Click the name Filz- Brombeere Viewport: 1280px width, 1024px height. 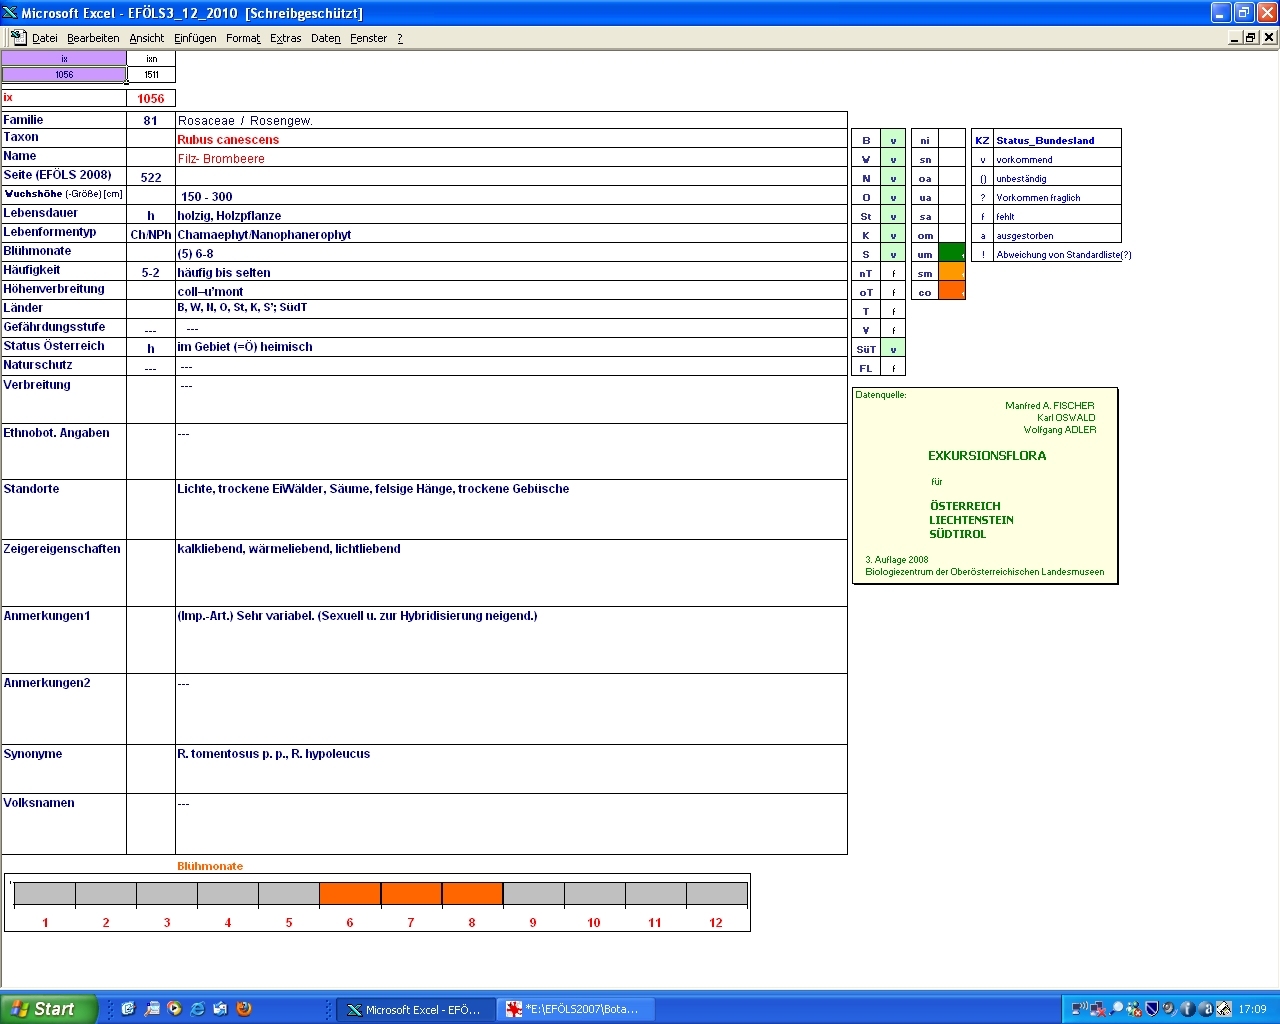click(x=221, y=158)
